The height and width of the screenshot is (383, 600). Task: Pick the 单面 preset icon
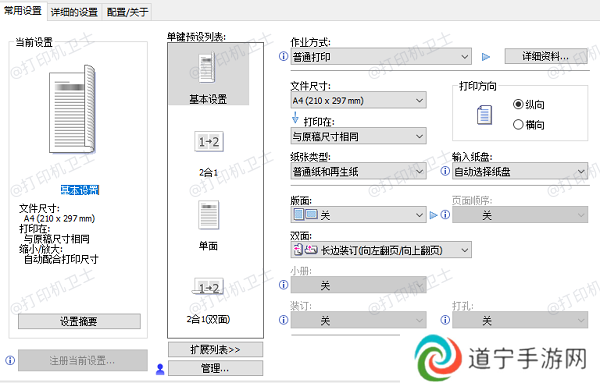tap(209, 215)
